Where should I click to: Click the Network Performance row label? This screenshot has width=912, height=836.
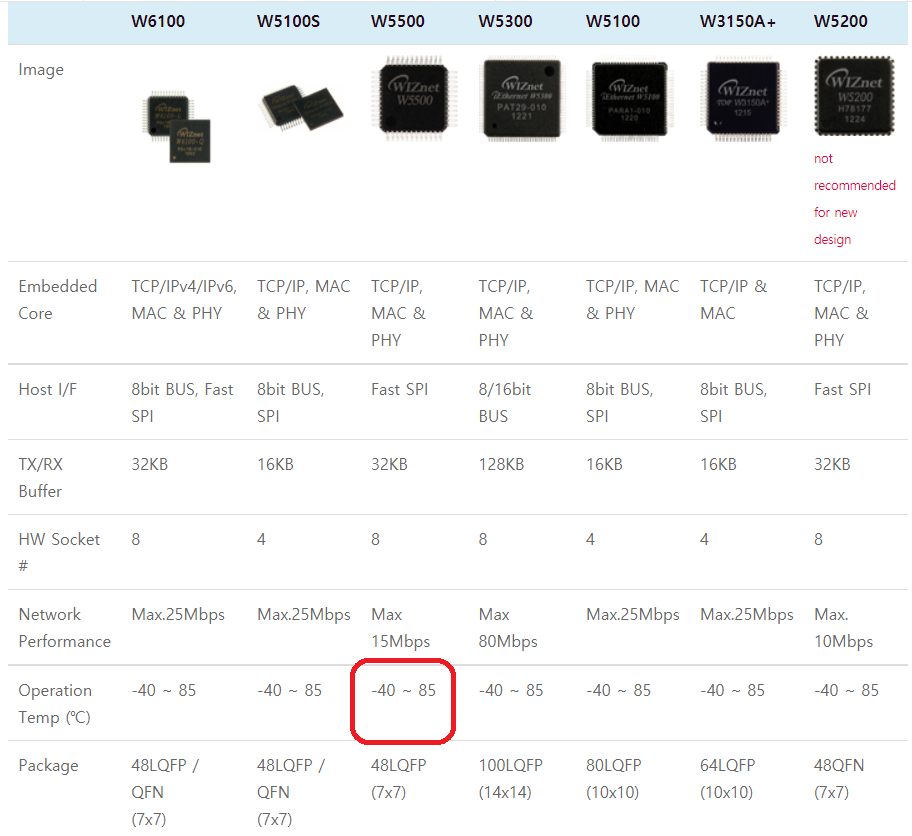(x=65, y=628)
